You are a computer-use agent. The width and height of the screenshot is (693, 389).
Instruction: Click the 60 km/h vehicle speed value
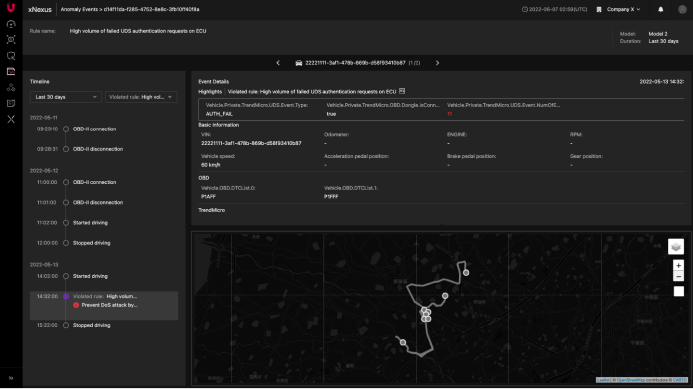point(210,165)
